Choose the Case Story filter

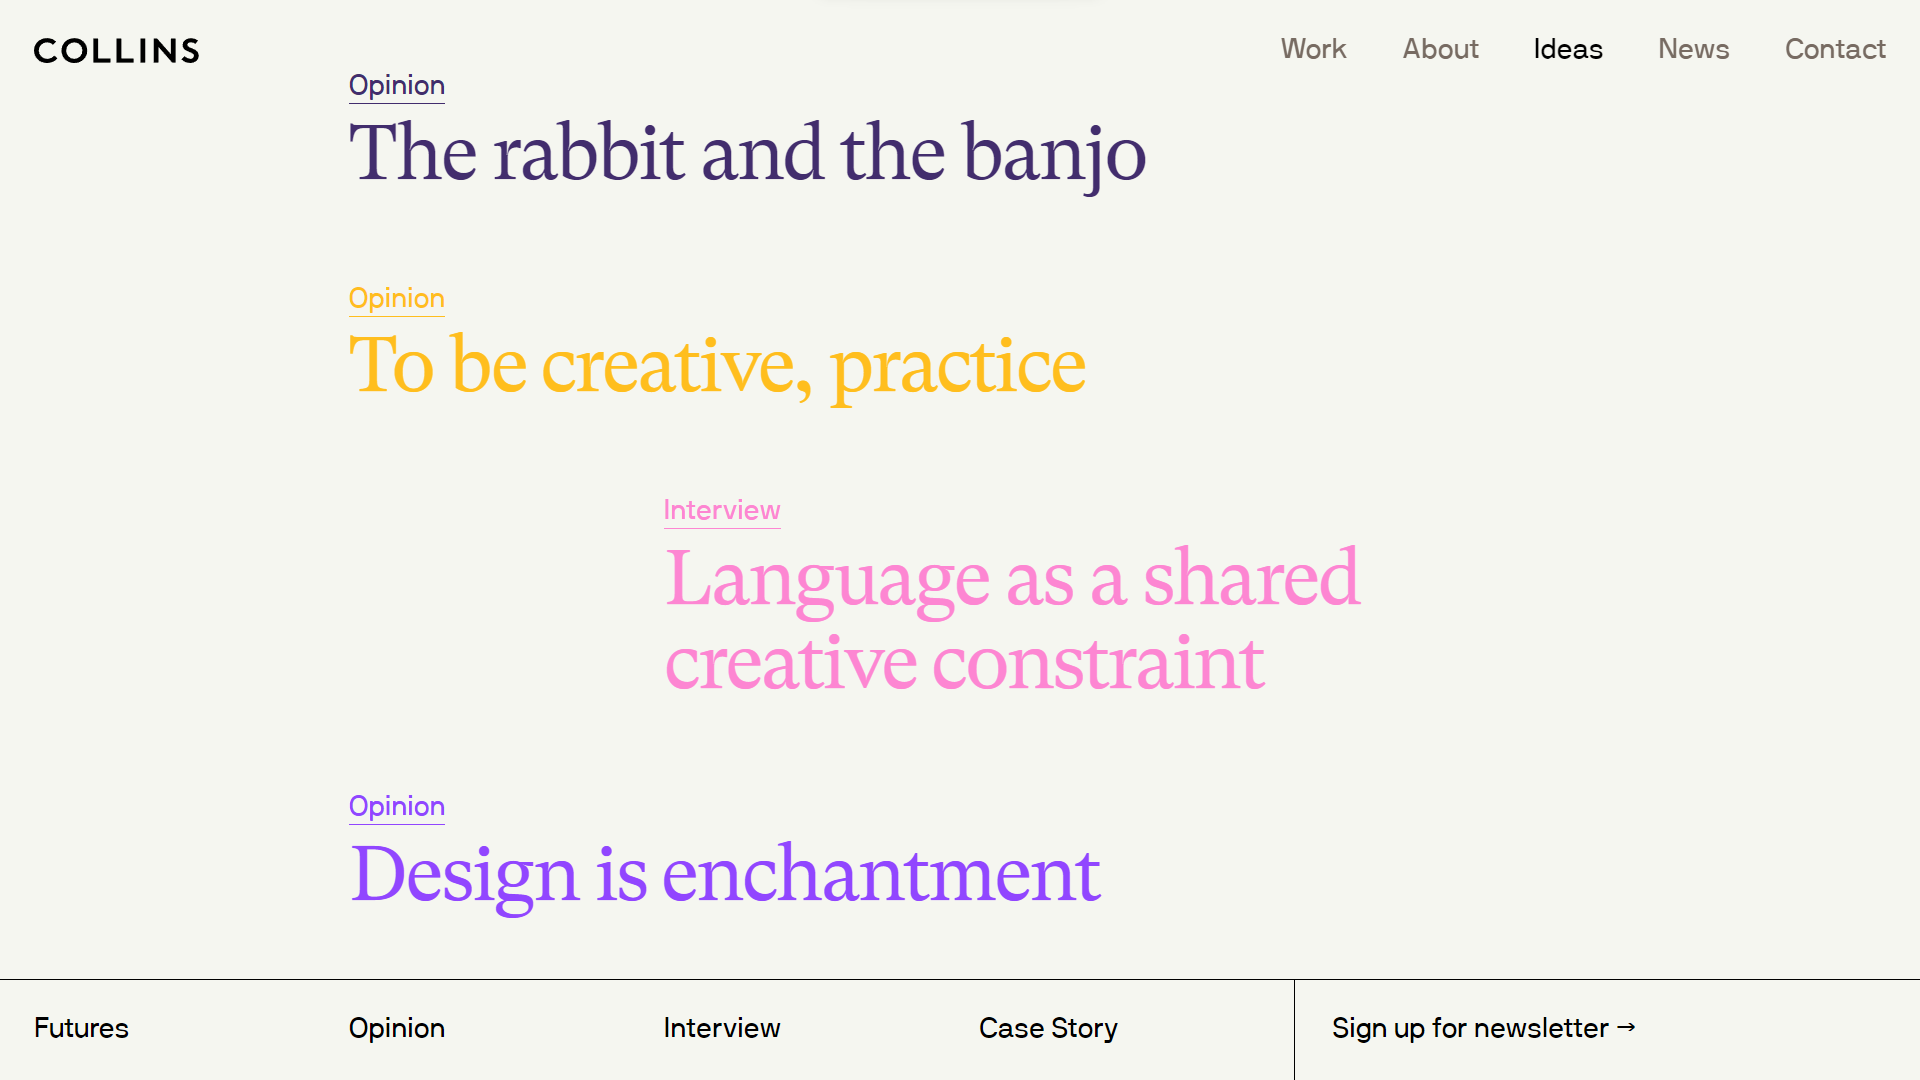[1048, 1028]
